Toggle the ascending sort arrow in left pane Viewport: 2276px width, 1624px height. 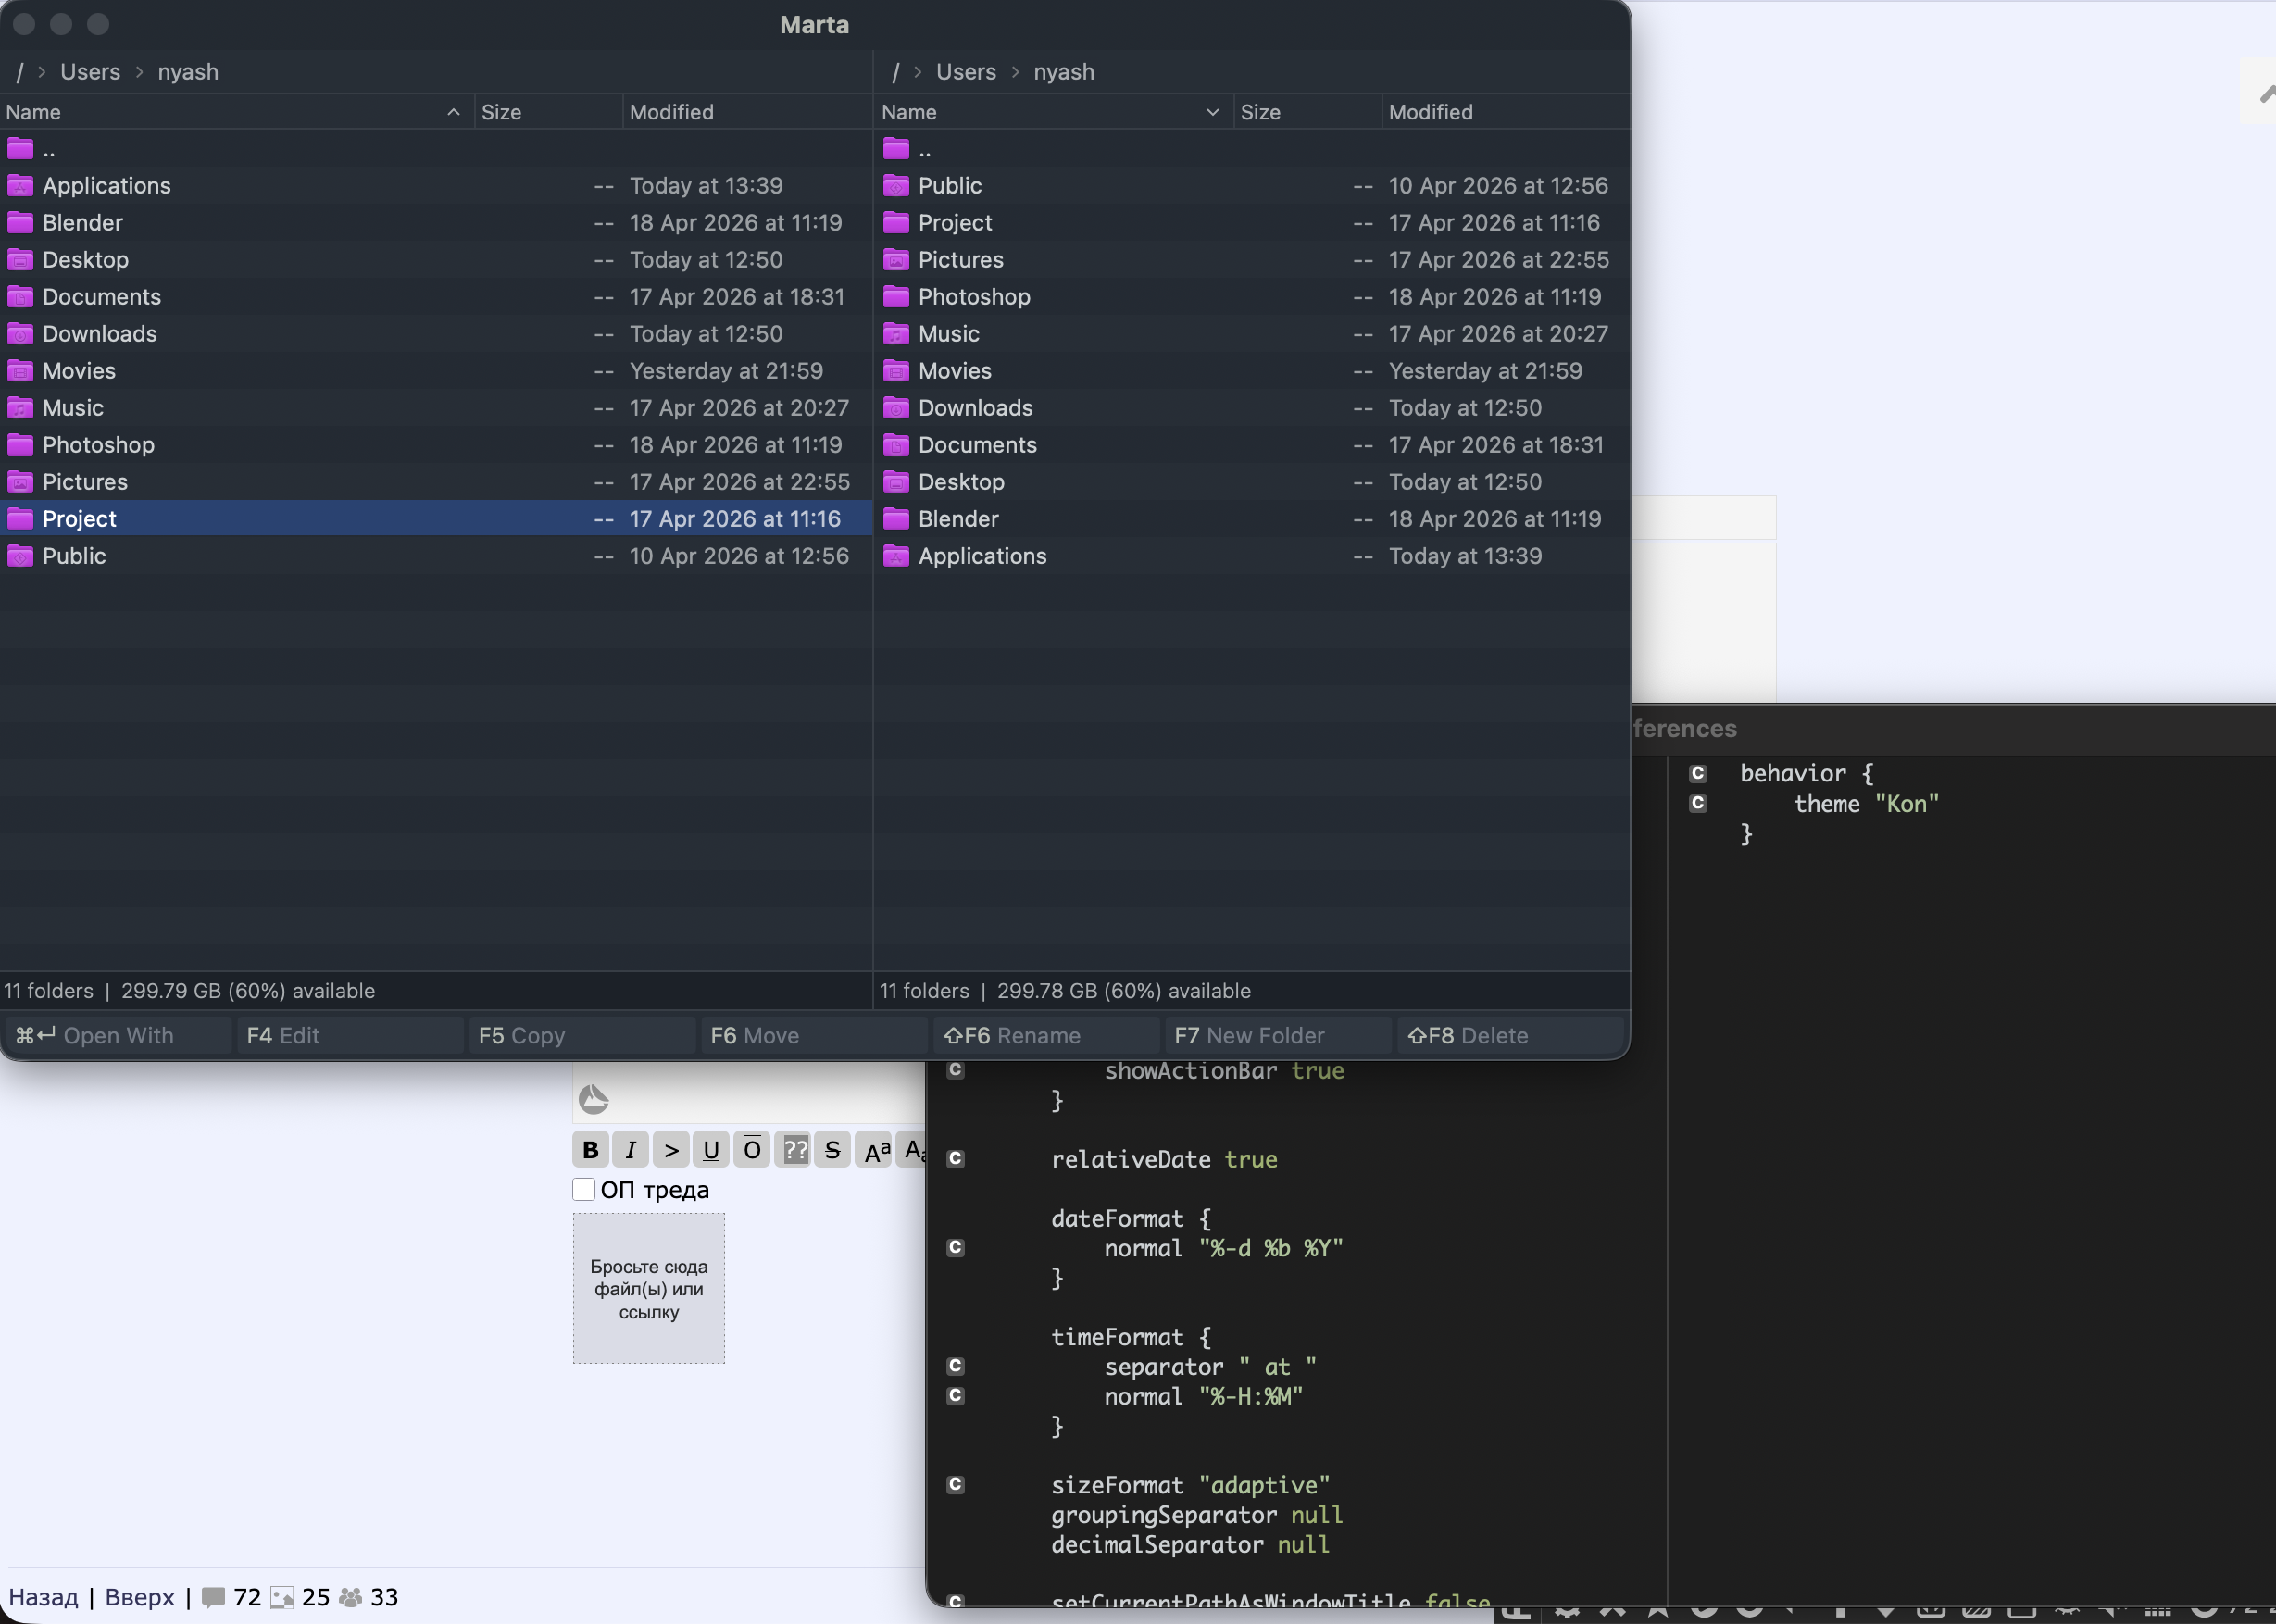454,112
